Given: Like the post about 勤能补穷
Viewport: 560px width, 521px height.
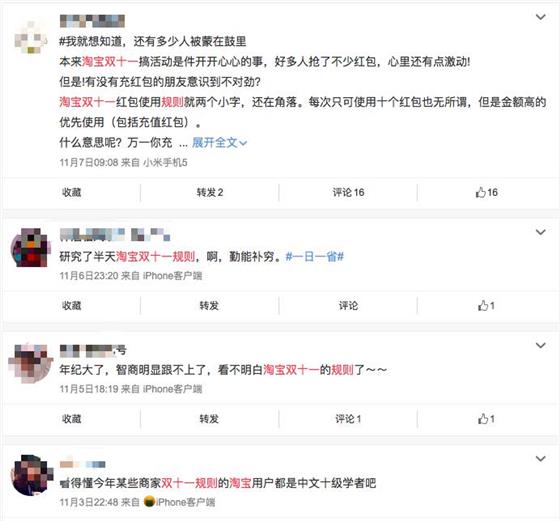Looking at the screenshot, I should pos(486,306).
